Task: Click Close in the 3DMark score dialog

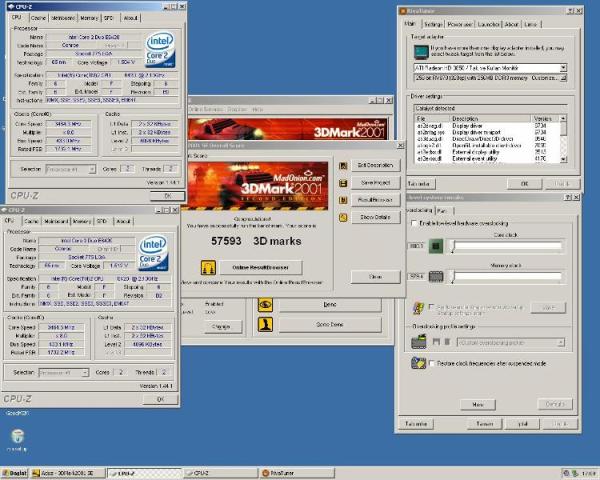Action: coord(375,277)
